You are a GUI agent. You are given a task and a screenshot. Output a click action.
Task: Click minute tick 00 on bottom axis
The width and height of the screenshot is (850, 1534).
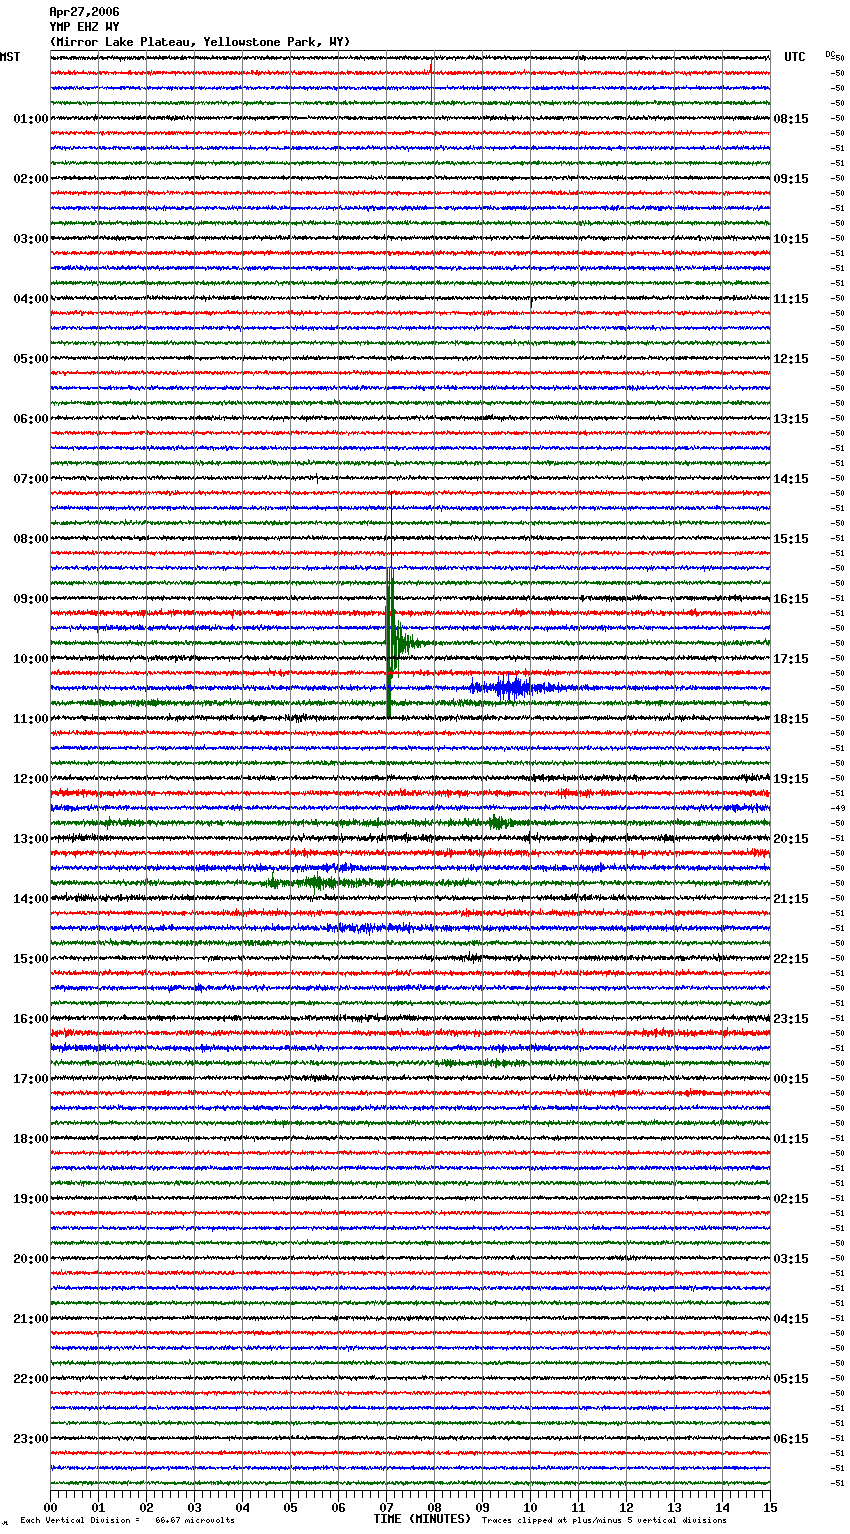(x=50, y=1507)
